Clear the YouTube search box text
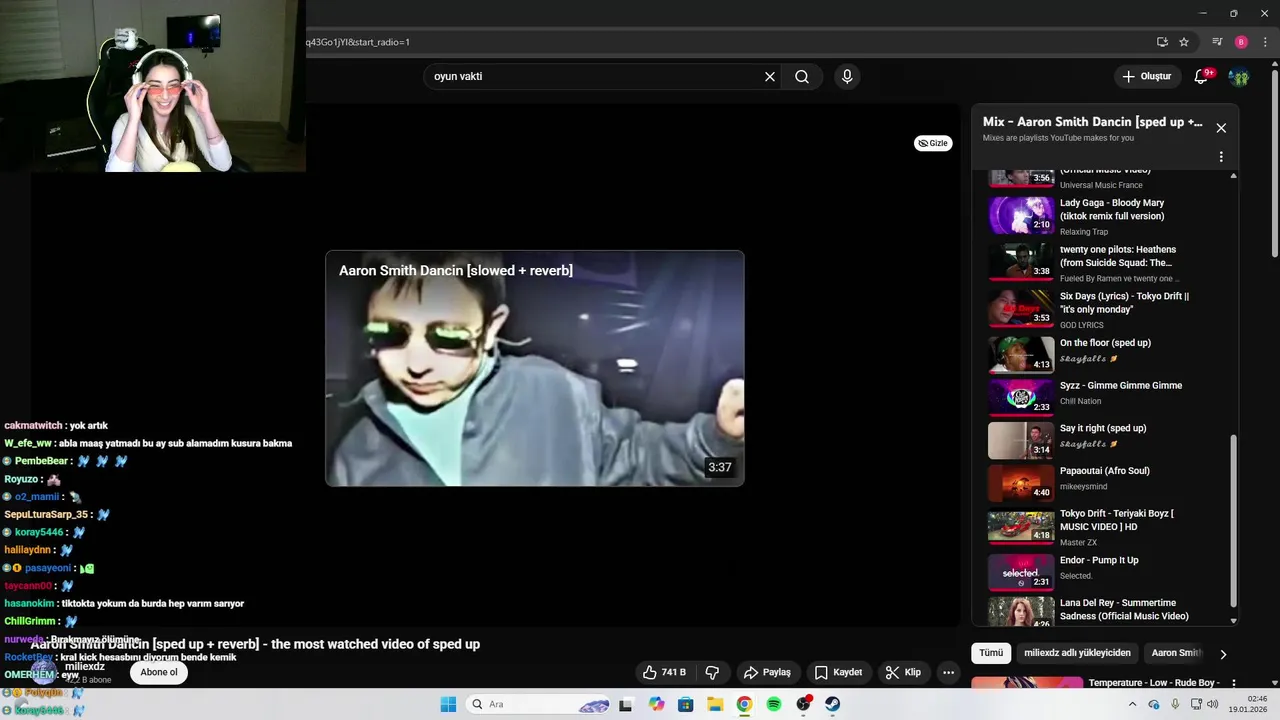 click(770, 76)
